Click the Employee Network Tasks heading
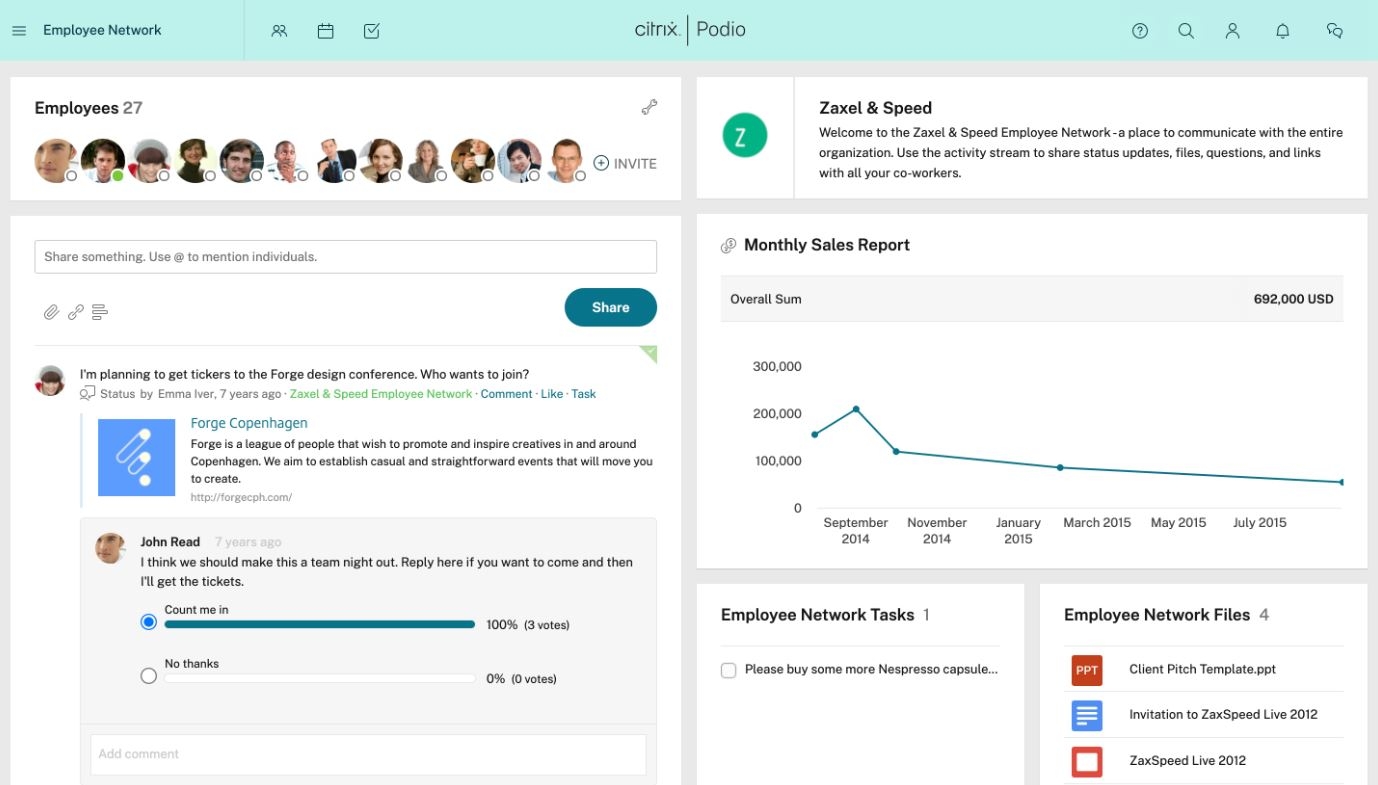Screen dimensions: 1378x785 (817, 615)
